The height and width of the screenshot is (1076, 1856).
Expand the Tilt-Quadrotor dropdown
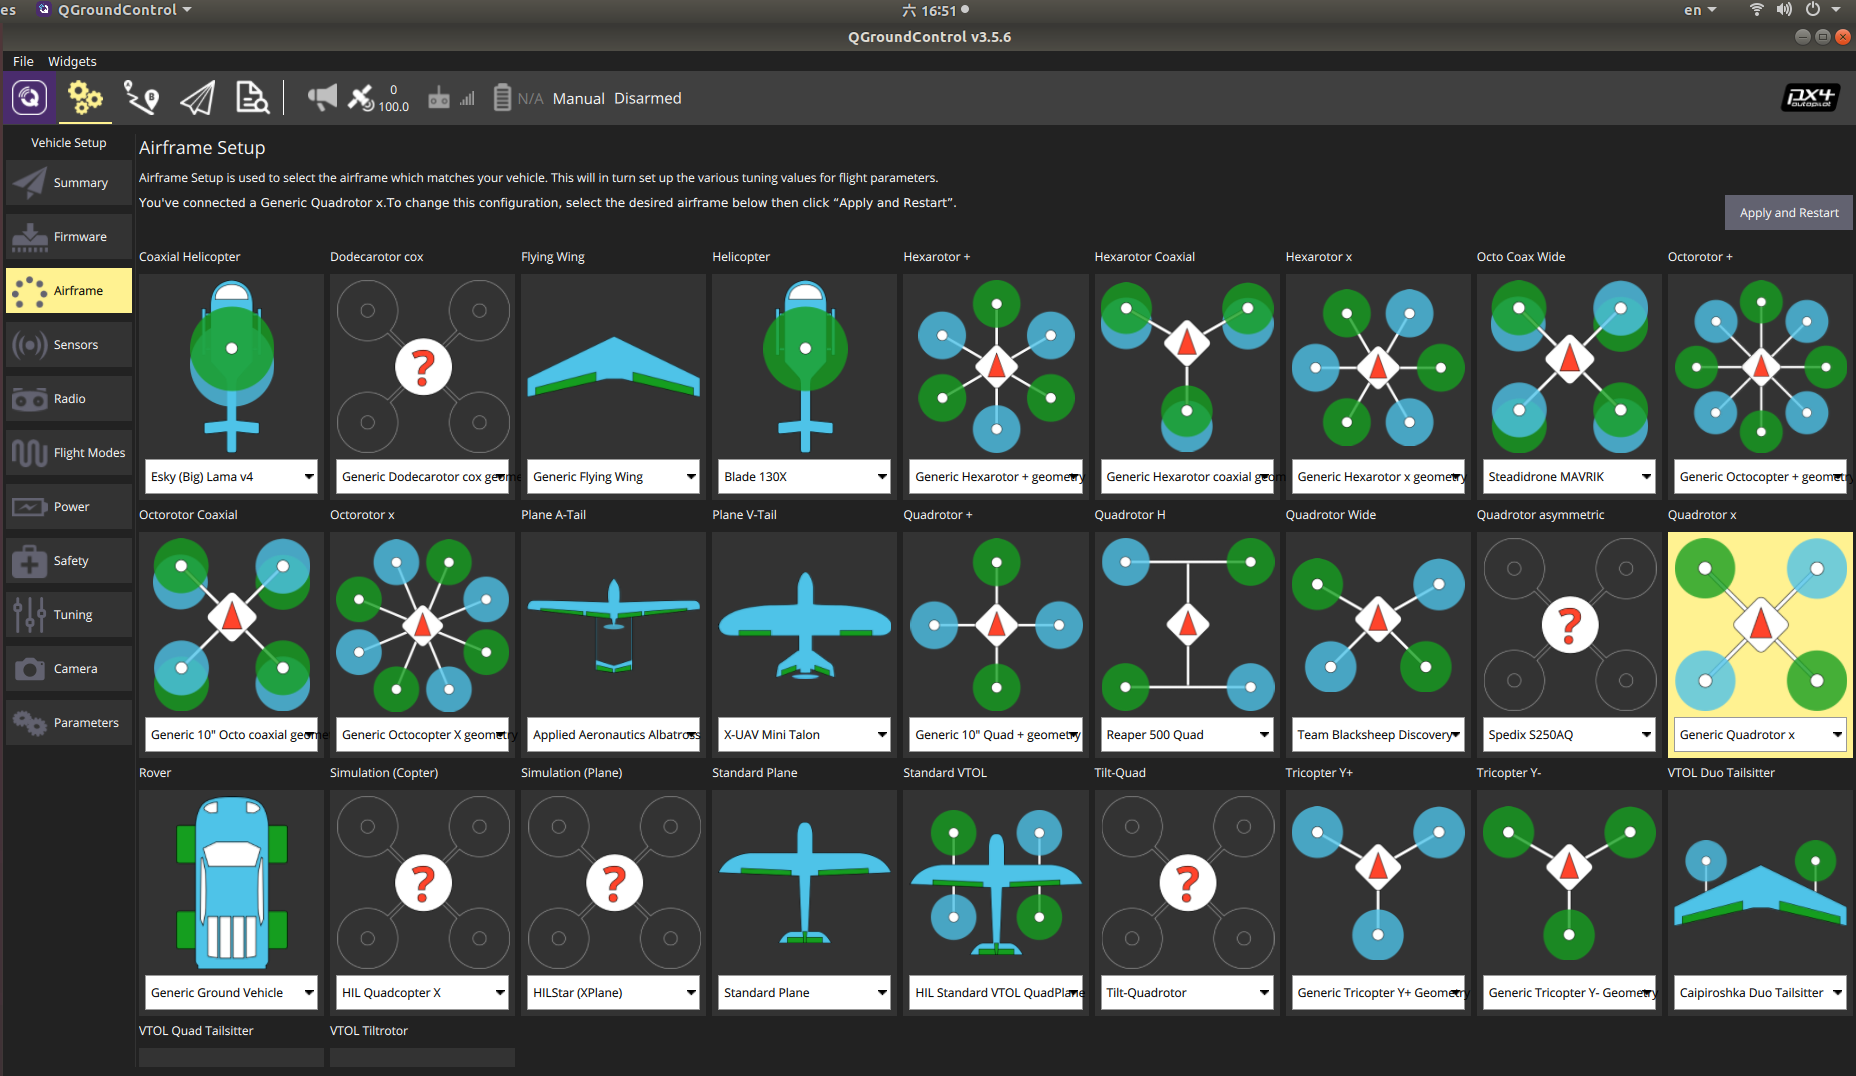1187,992
